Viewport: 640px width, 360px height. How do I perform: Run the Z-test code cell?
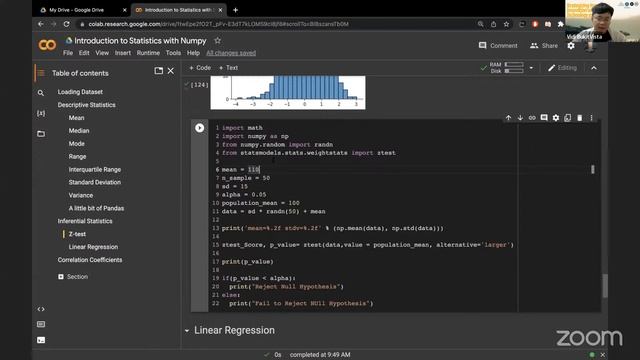pos(199,128)
